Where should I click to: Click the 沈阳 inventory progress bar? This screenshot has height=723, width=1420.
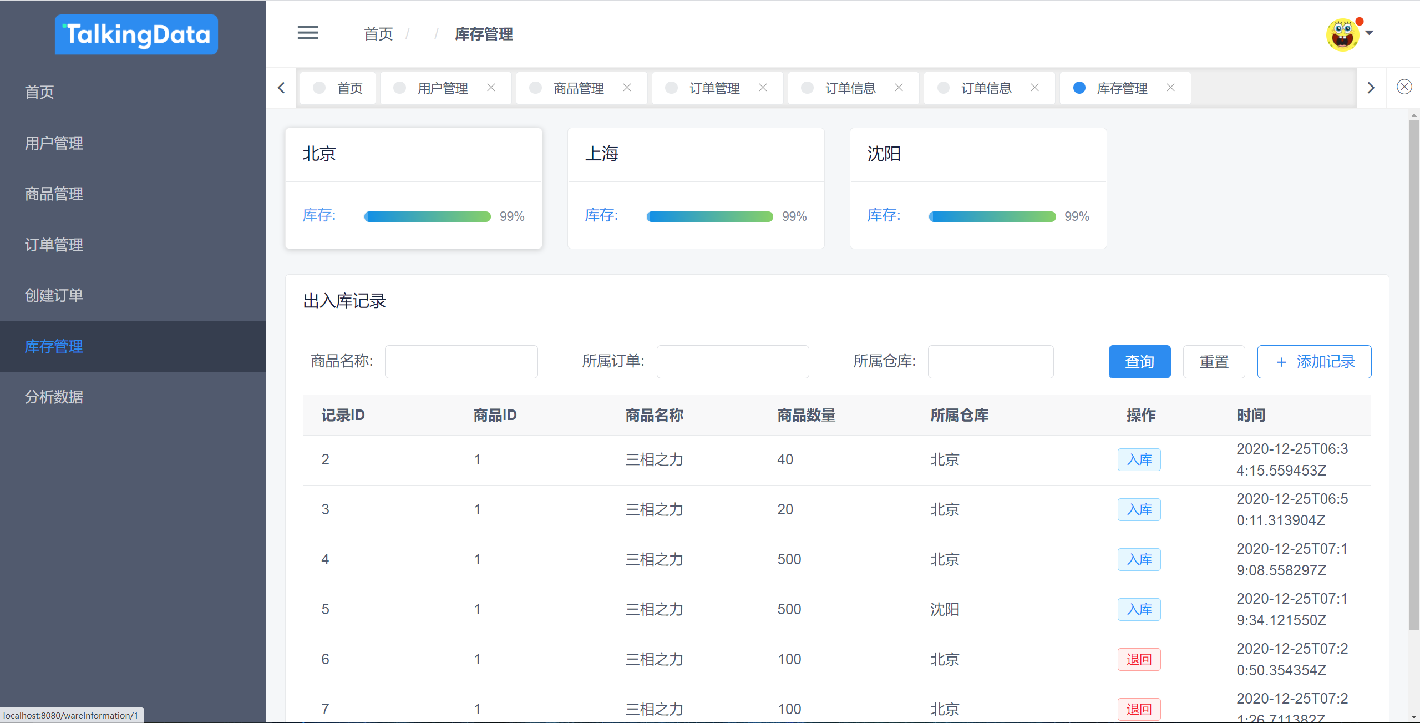point(992,216)
